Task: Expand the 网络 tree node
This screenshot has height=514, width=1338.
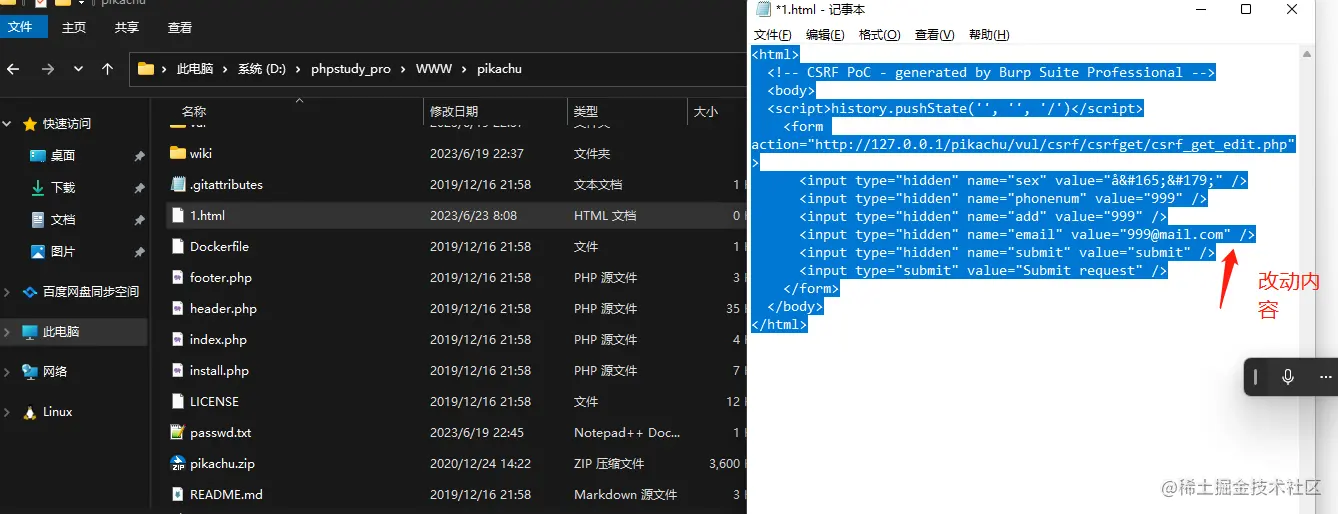Action: coord(7,371)
